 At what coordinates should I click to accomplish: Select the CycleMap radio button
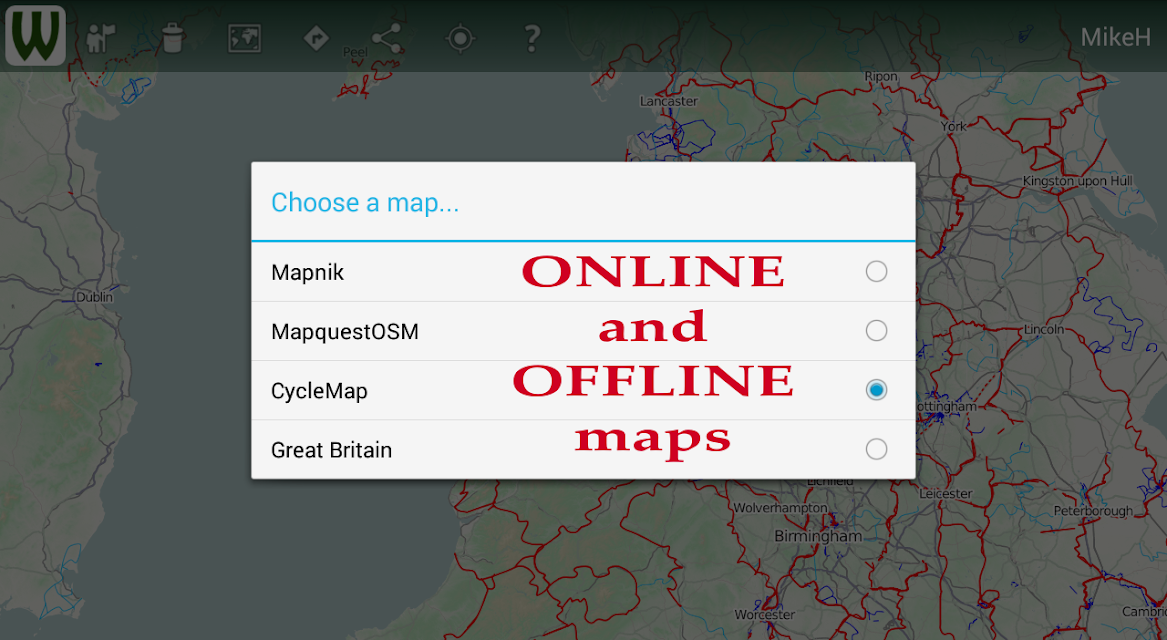[876, 390]
